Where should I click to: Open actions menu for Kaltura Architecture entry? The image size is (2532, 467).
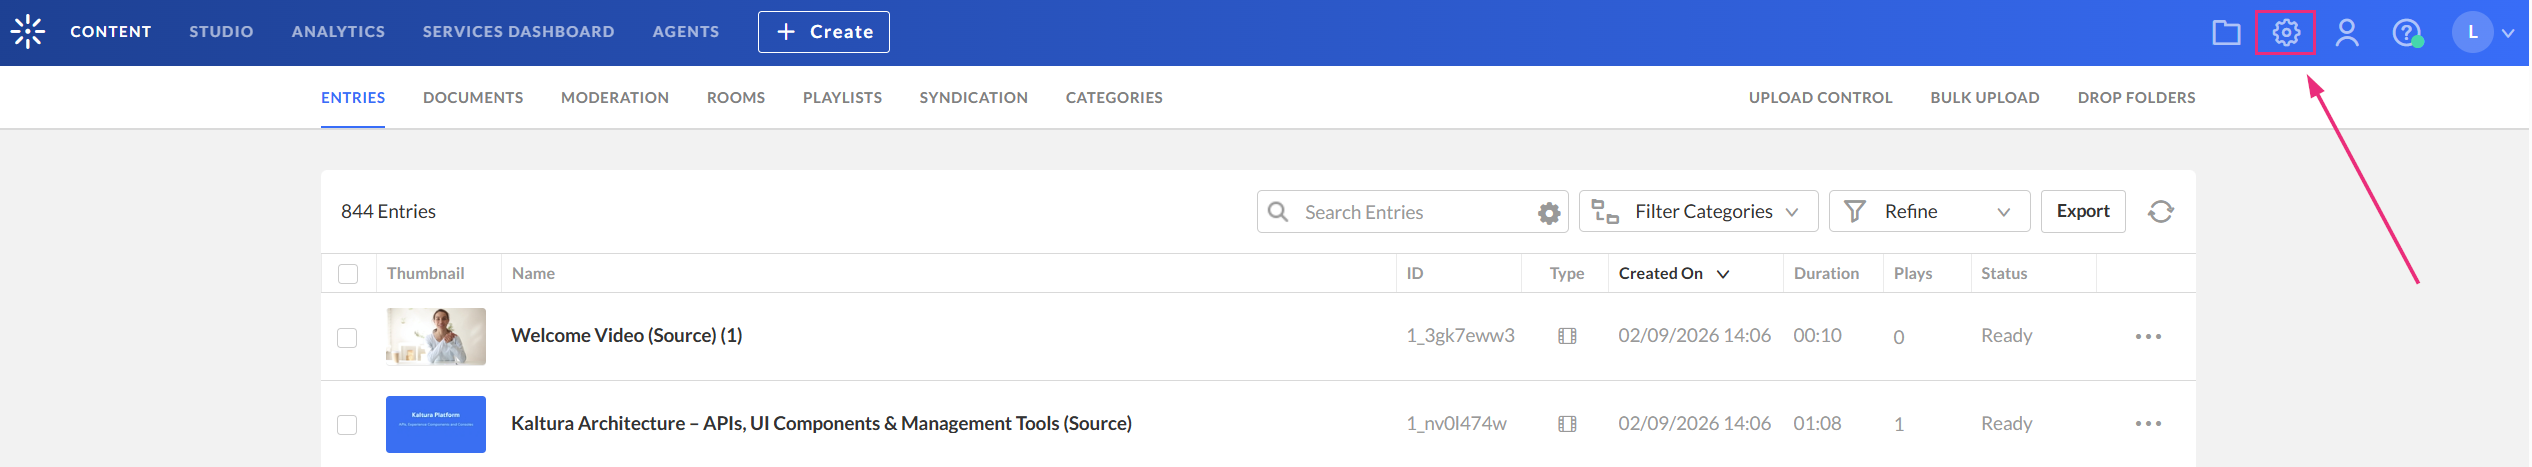tap(2148, 424)
